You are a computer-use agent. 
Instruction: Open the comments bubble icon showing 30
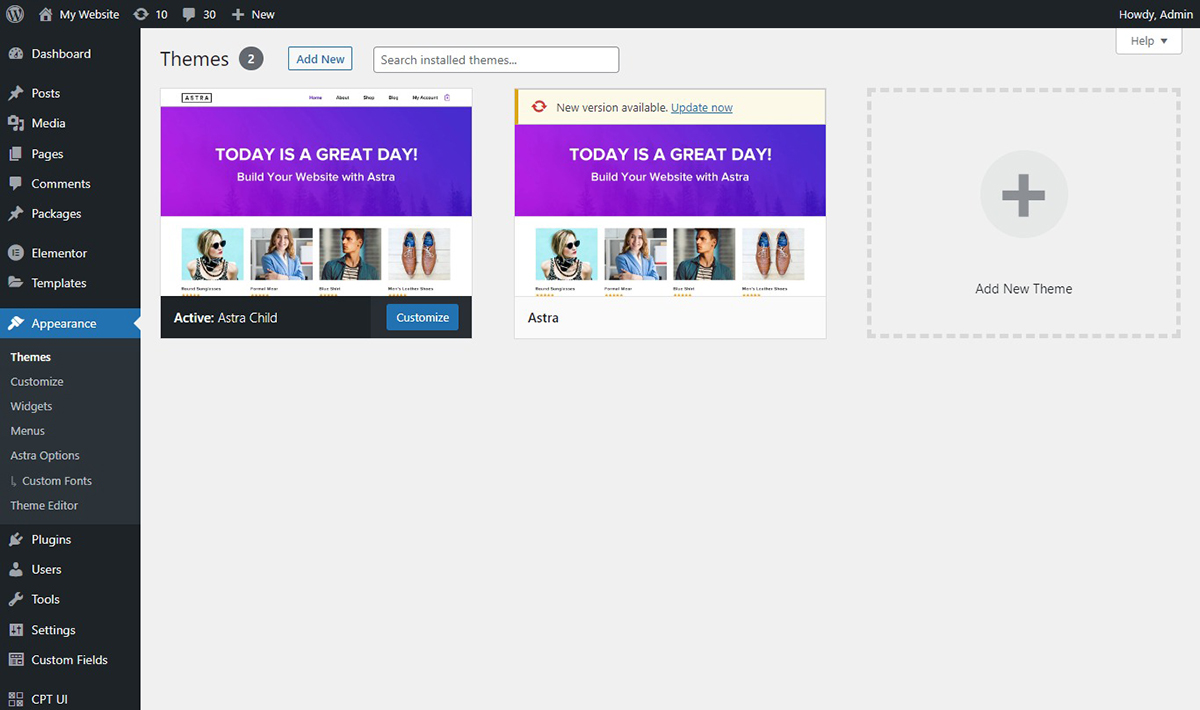(188, 14)
